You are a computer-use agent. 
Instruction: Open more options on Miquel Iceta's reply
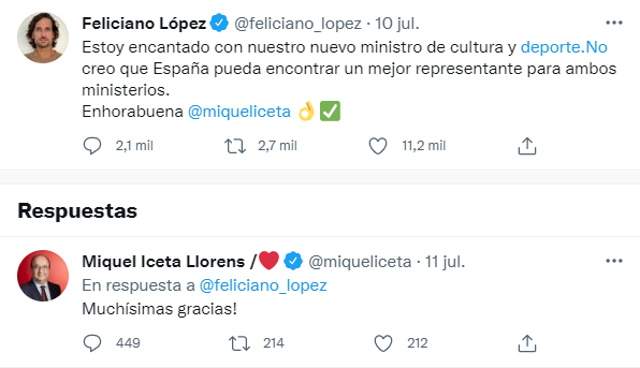(614, 261)
